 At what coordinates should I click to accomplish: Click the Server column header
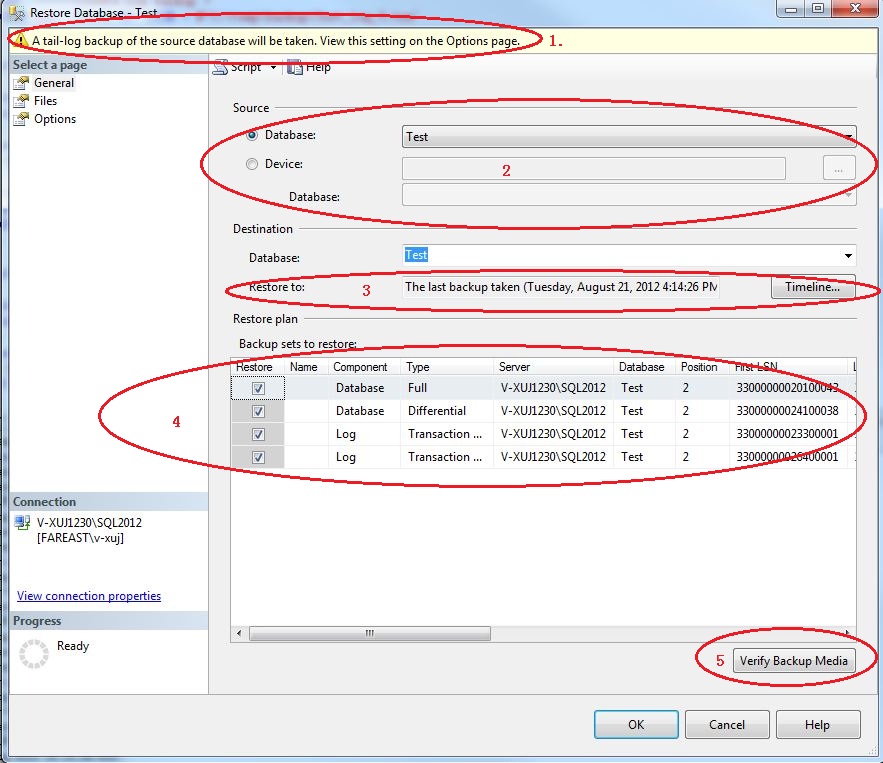click(553, 367)
